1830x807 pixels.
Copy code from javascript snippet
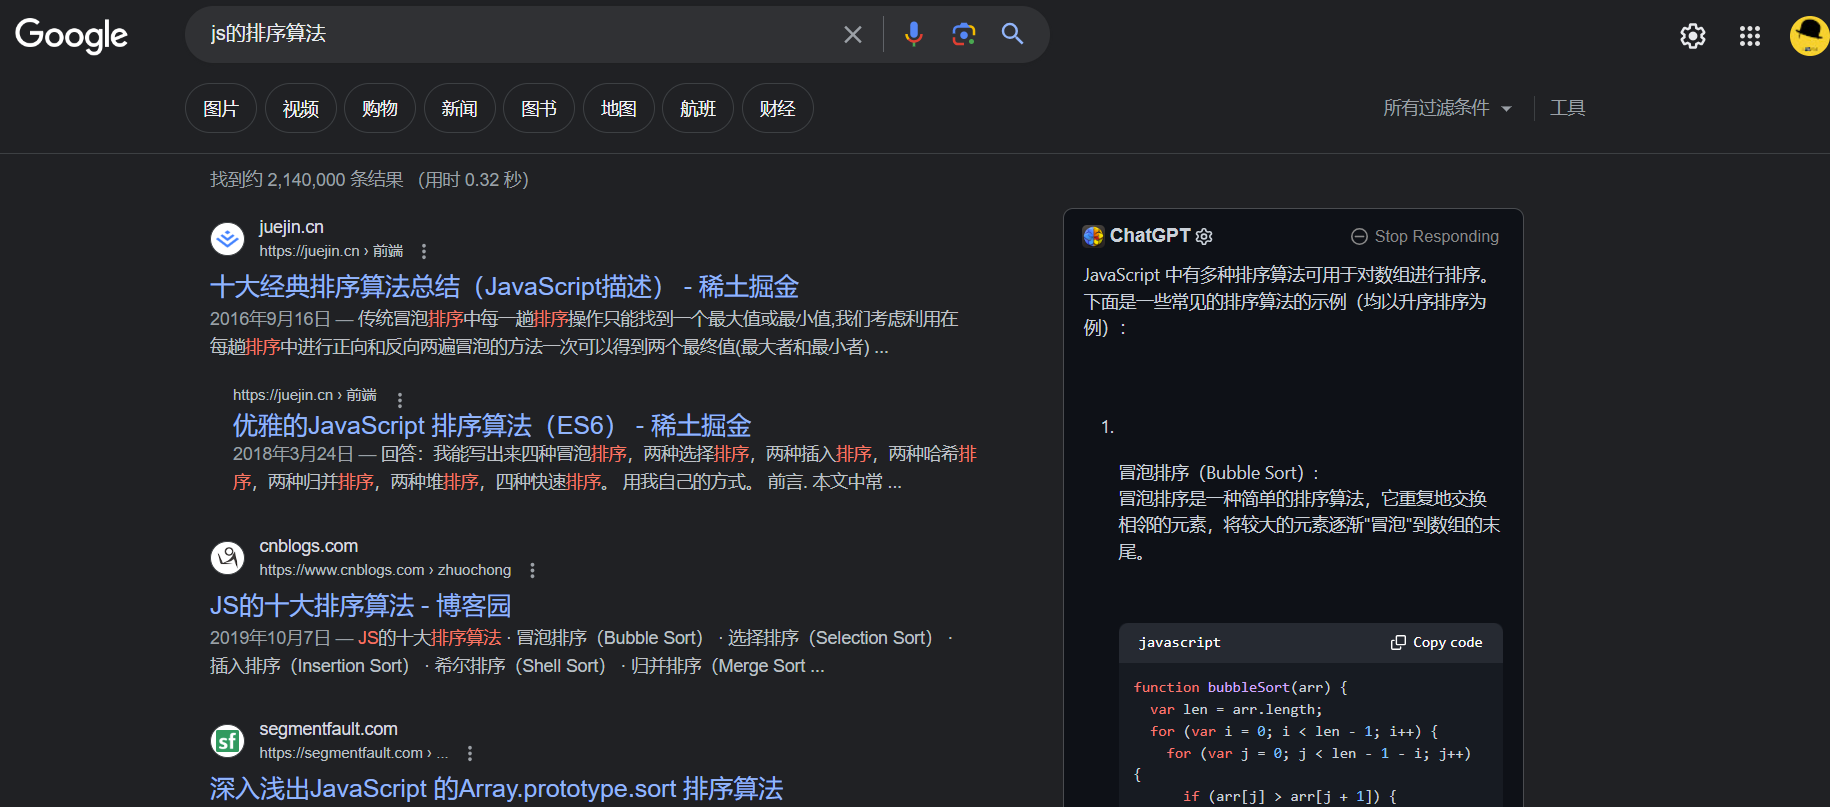1437,643
